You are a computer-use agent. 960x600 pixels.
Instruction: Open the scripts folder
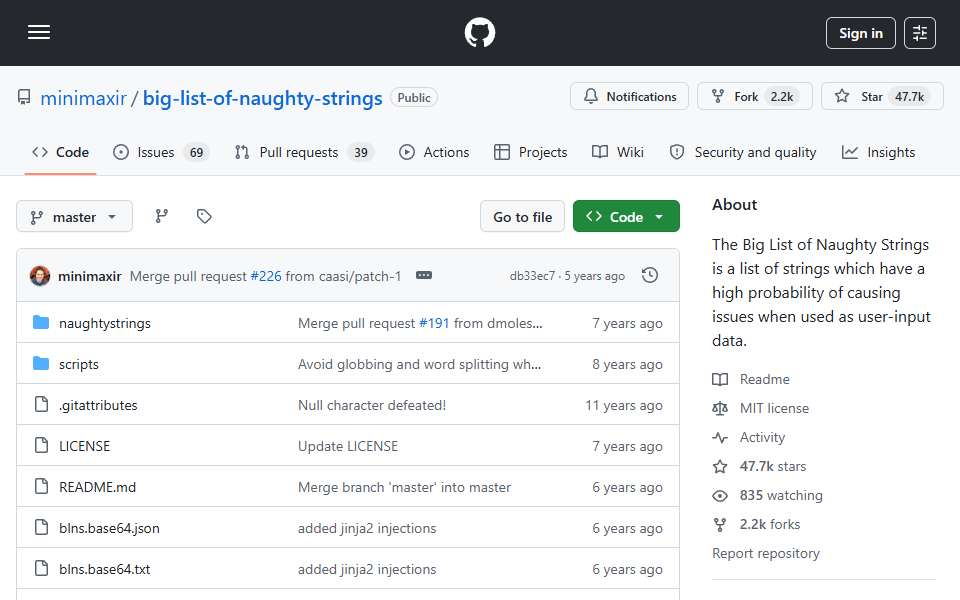78,364
